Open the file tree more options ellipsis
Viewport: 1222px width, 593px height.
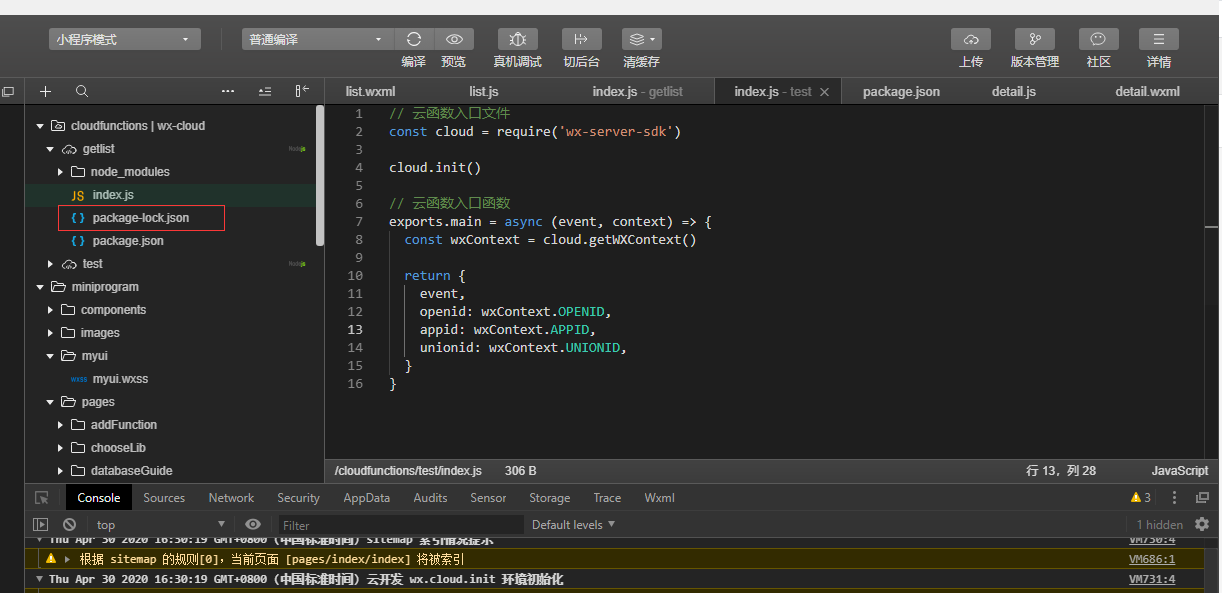click(x=228, y=91)
